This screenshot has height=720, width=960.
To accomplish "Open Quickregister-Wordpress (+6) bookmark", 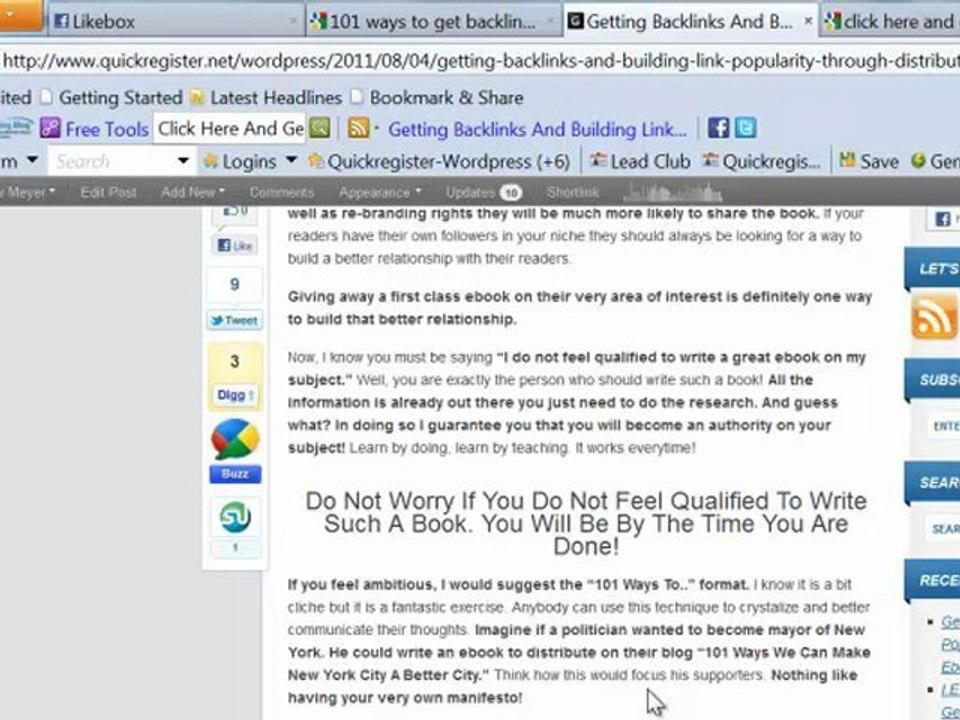I will click(440, 162).
